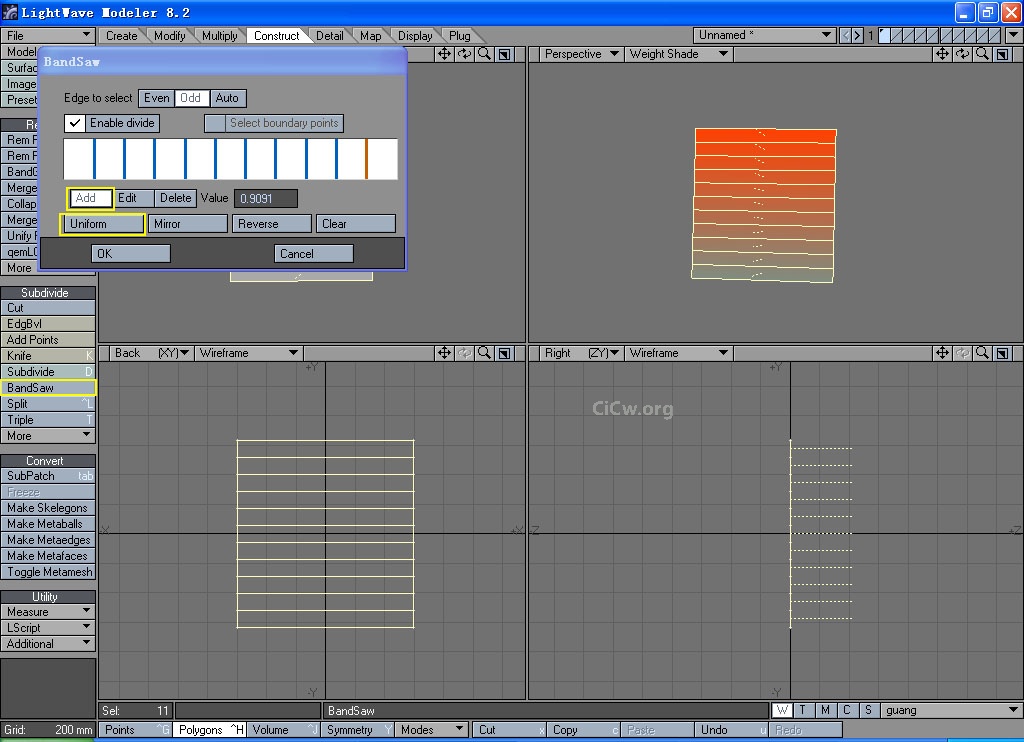Maximize the Perspective viewport with its corner icon
The width and height of the screenshot is (1024, 742).
coord(1002,54)
